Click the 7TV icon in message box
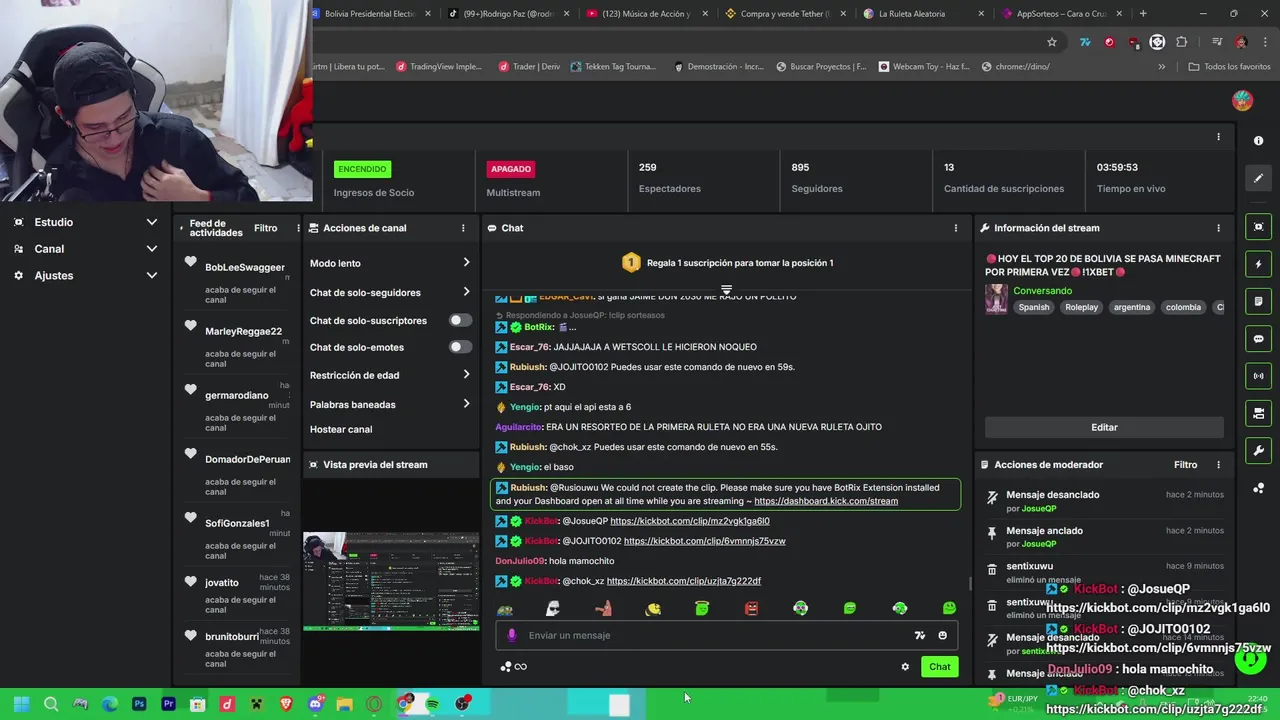 coord(920,635)
